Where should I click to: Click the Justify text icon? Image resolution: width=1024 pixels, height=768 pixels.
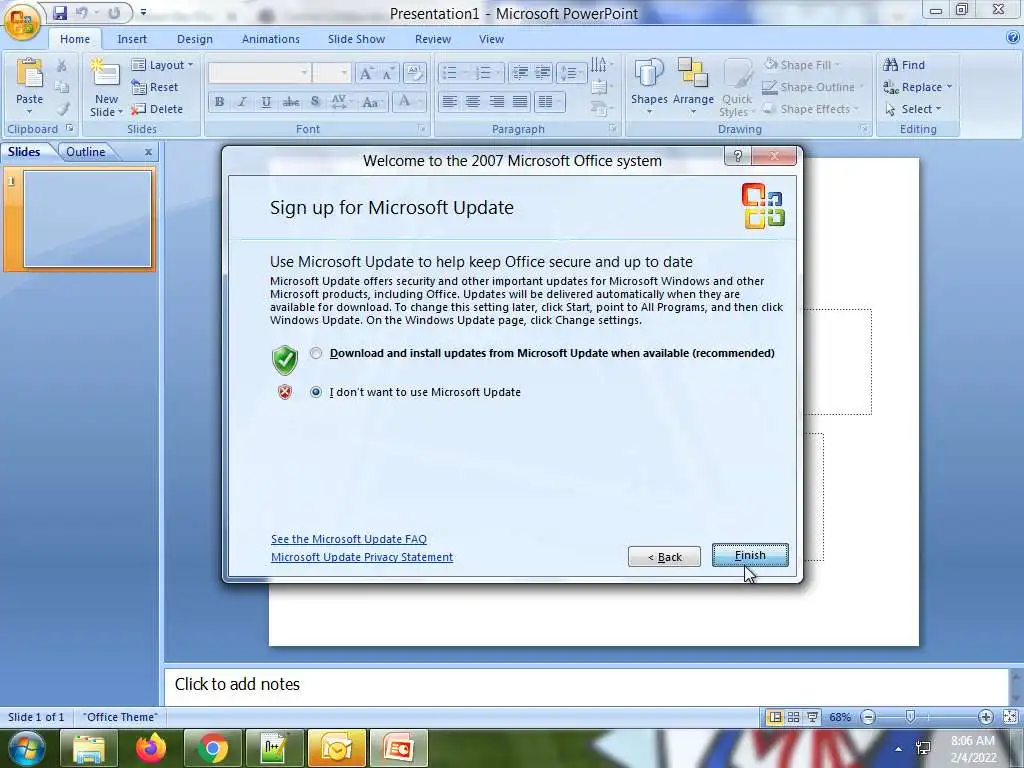[520, 102]
